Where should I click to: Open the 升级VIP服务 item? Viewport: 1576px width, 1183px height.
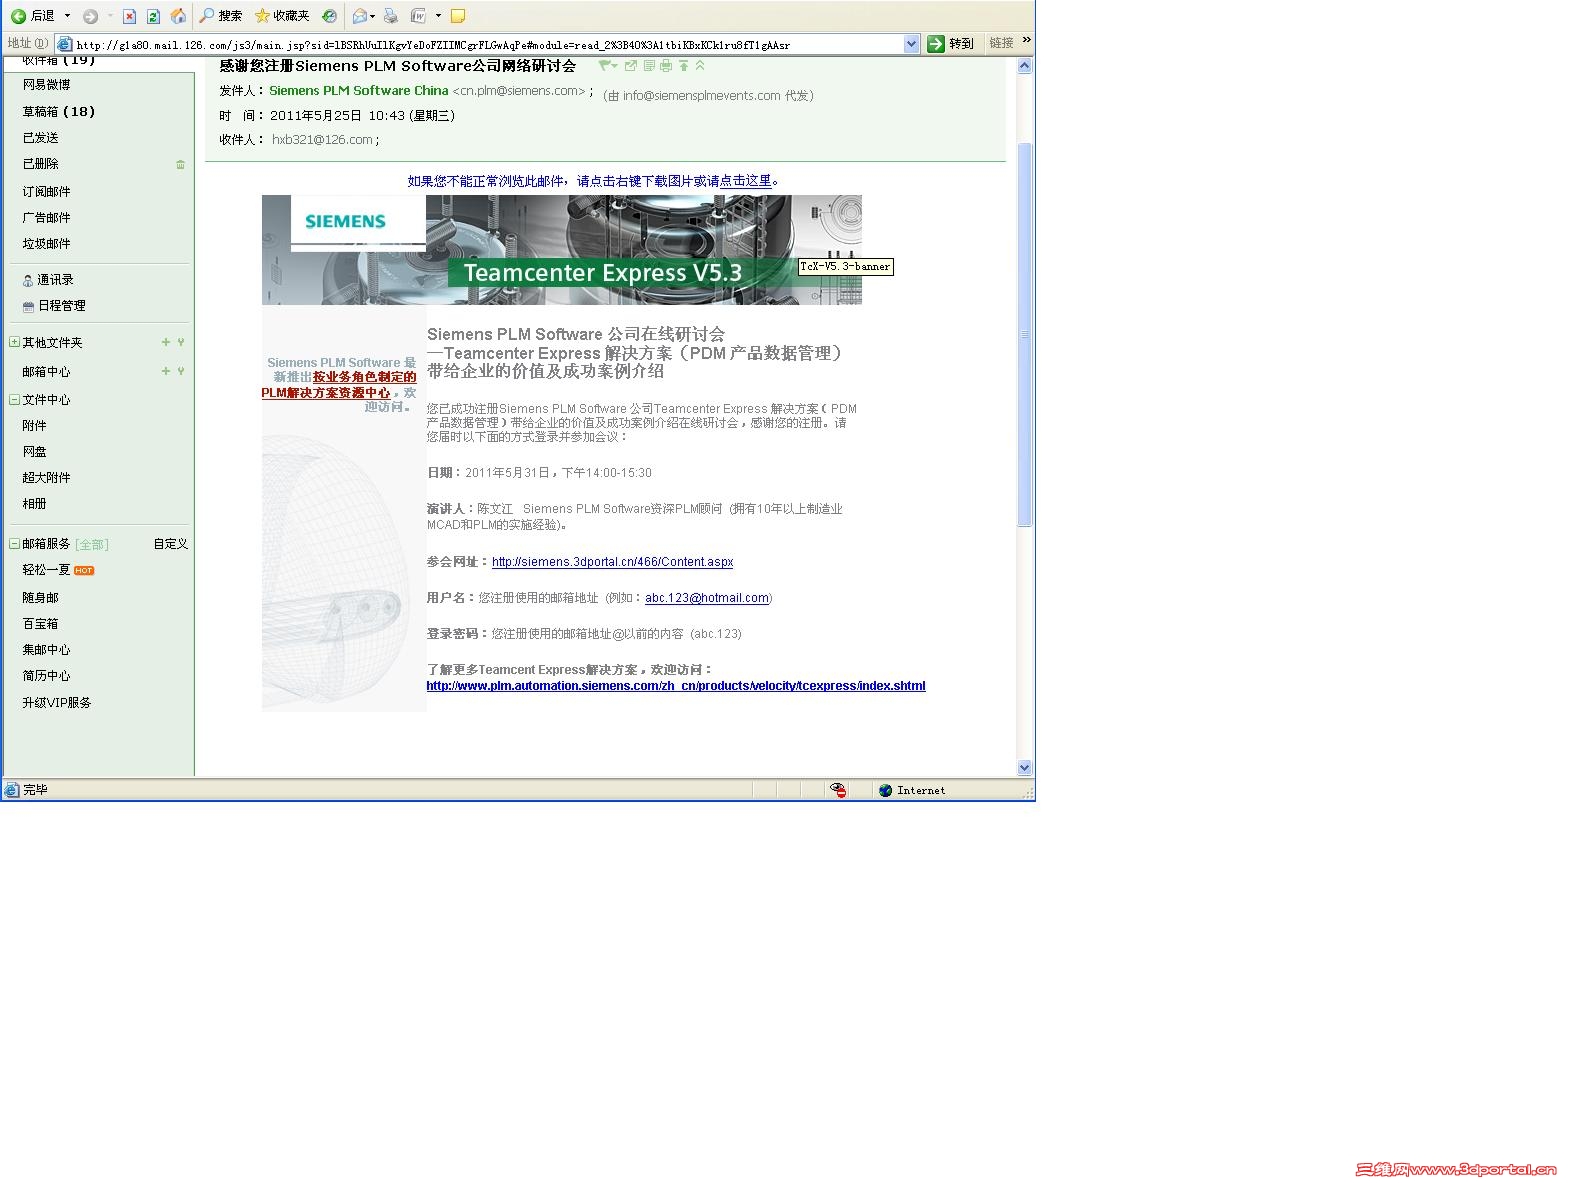point(57,703)
